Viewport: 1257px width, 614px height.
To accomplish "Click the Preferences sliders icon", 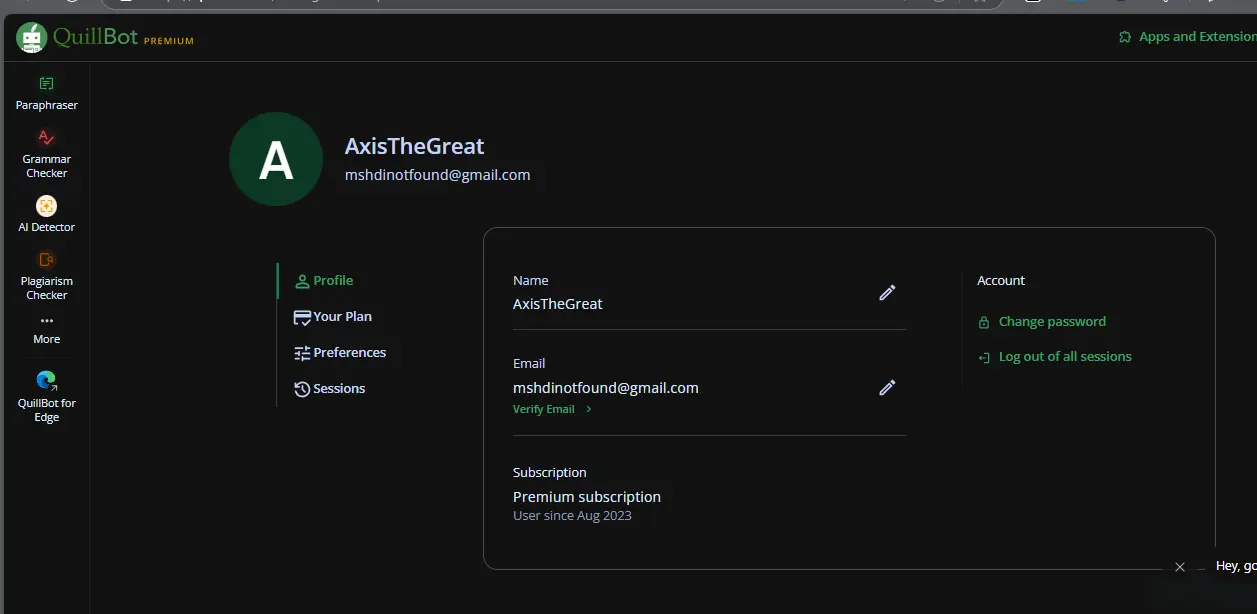I will click(x=302, y=353).
